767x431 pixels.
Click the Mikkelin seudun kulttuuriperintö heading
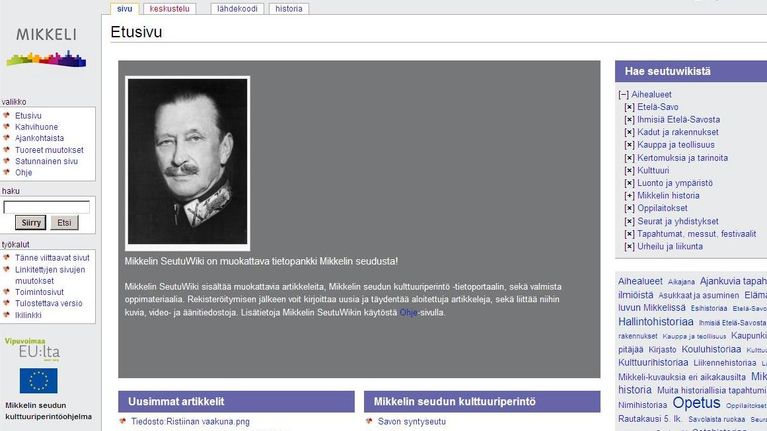click(x=454, y=402)
